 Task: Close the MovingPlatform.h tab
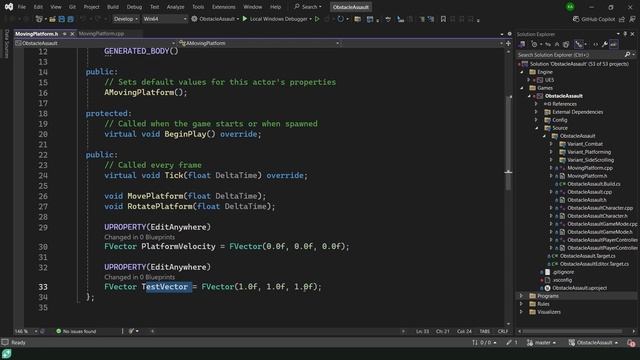tap(72, 34)
